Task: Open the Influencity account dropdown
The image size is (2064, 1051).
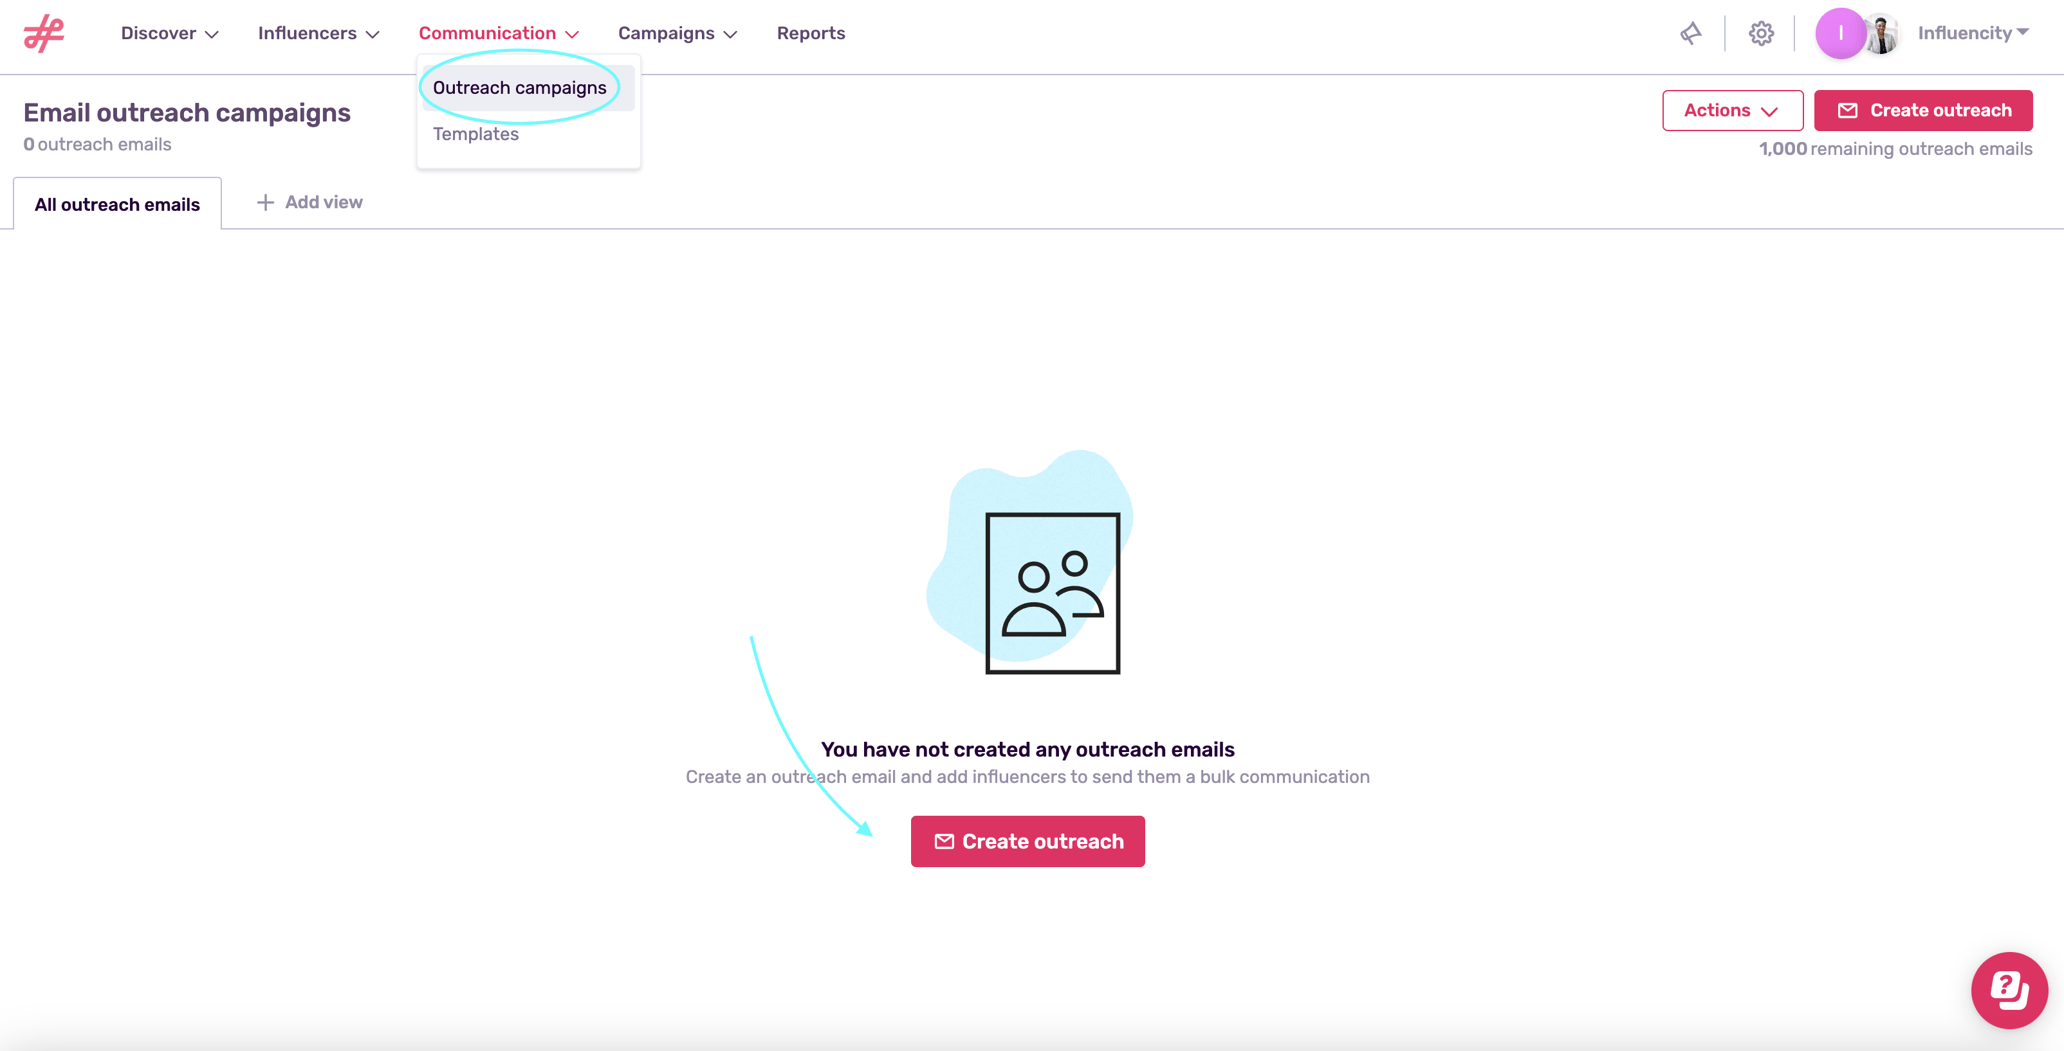Action: tap(1973, 33)
